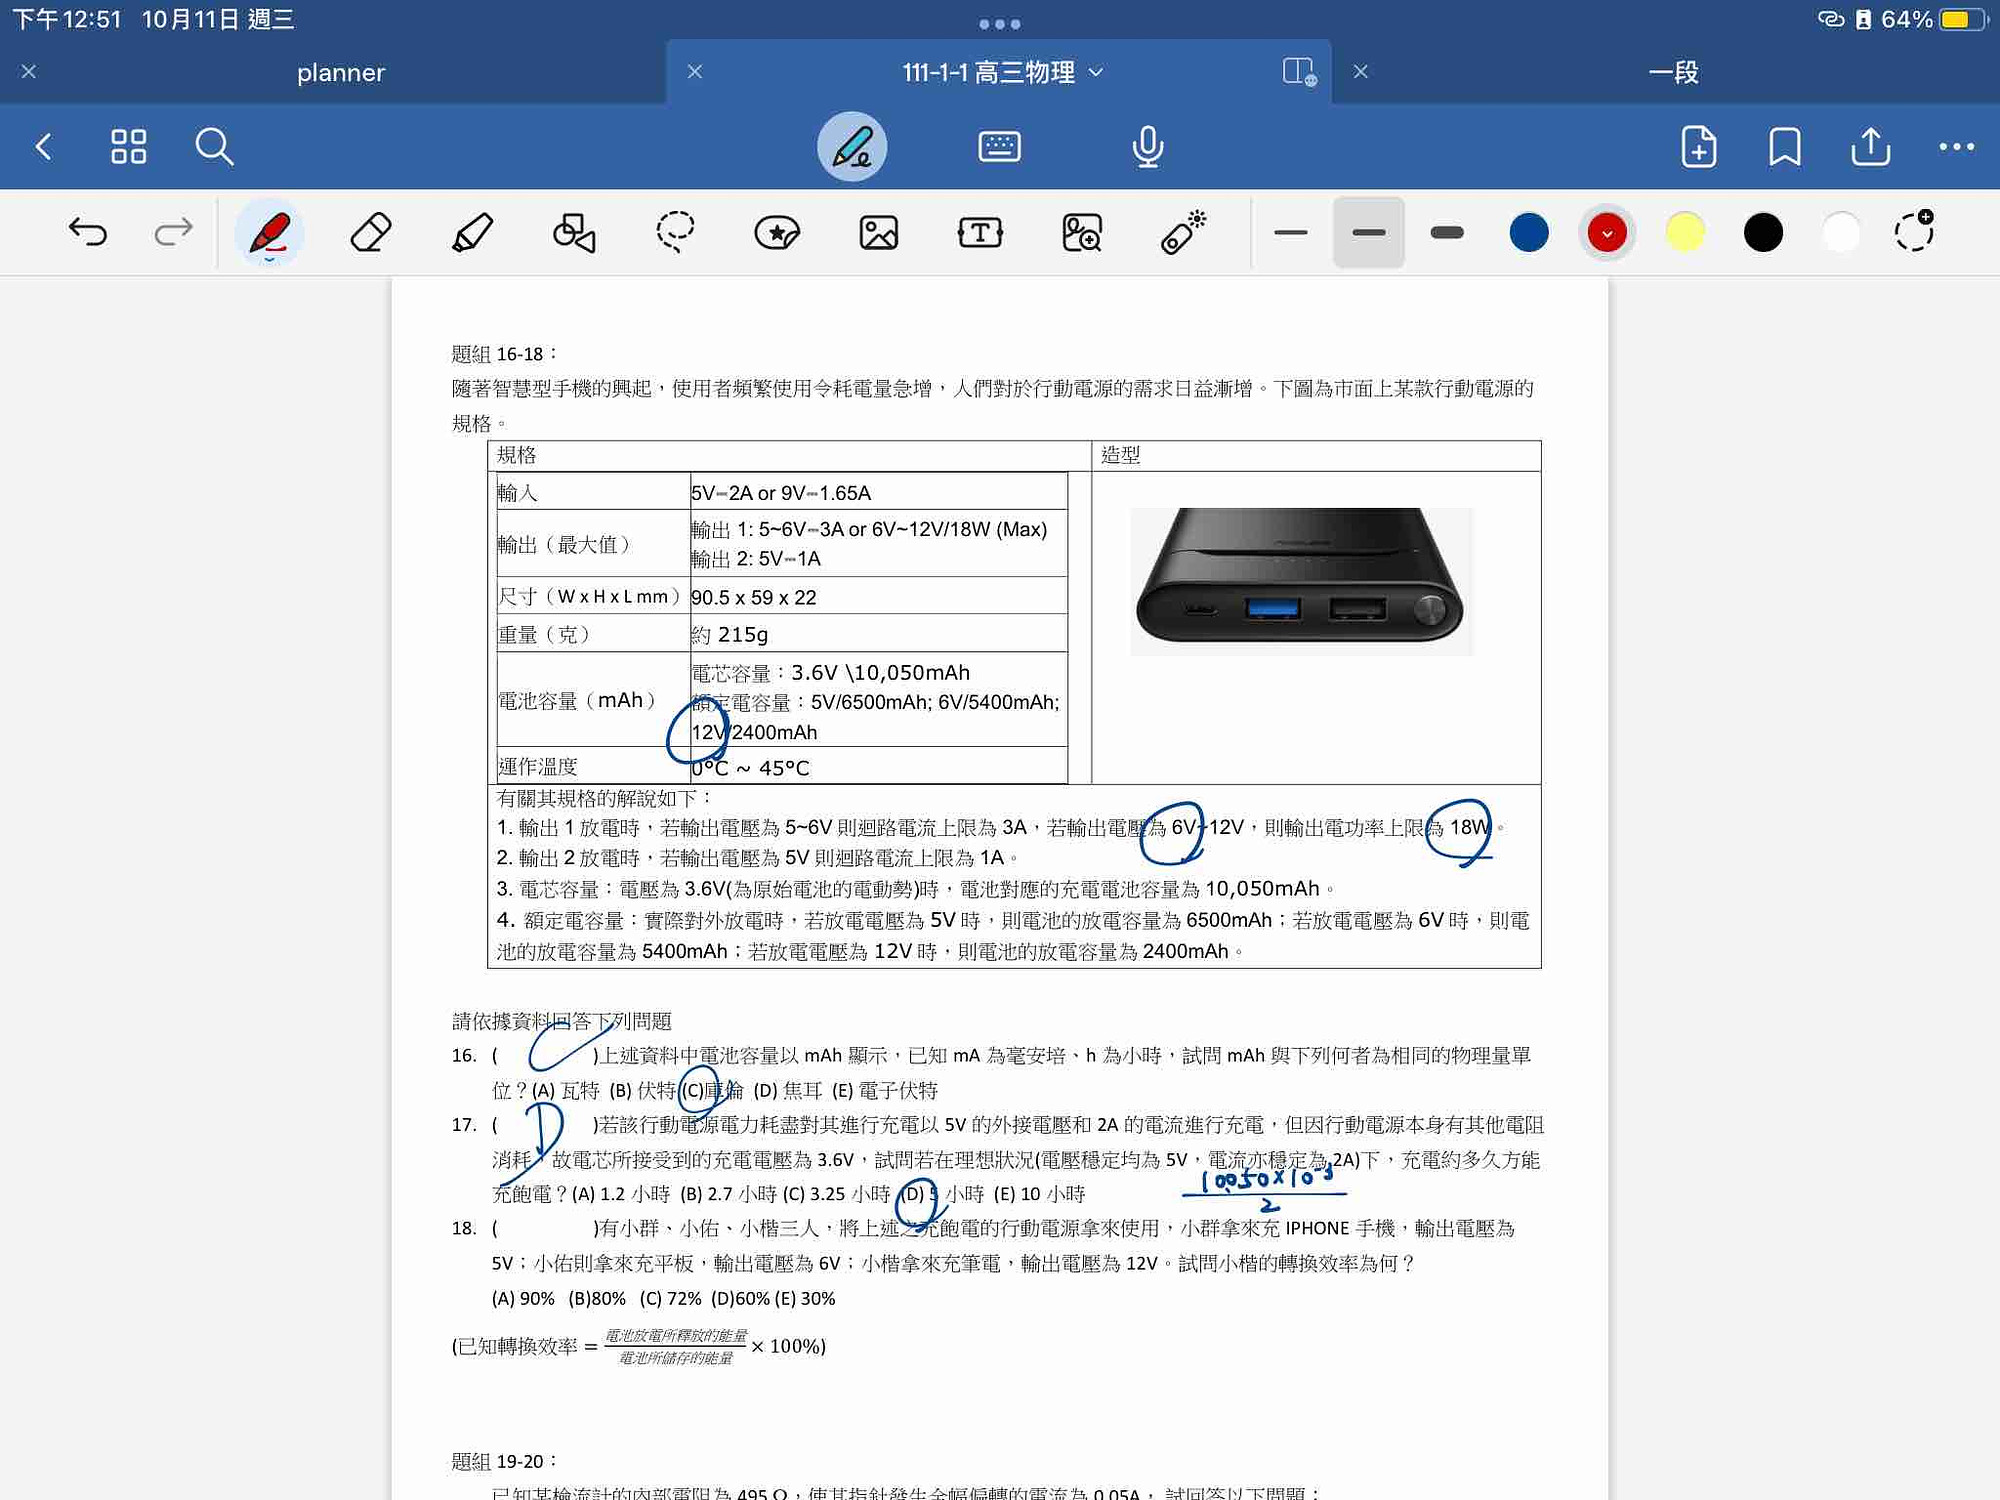
Task: Tap the 90.5 x 59 x 22 cell
Action: pos(878,597)
